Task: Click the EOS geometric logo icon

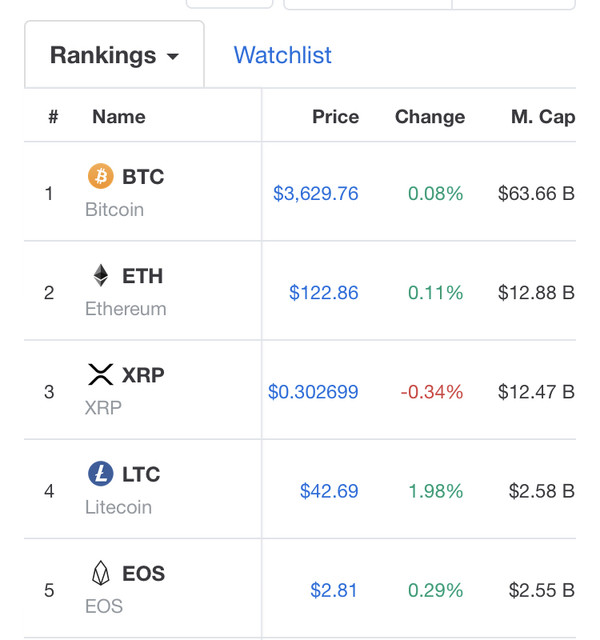Action: tap(100, 573)
